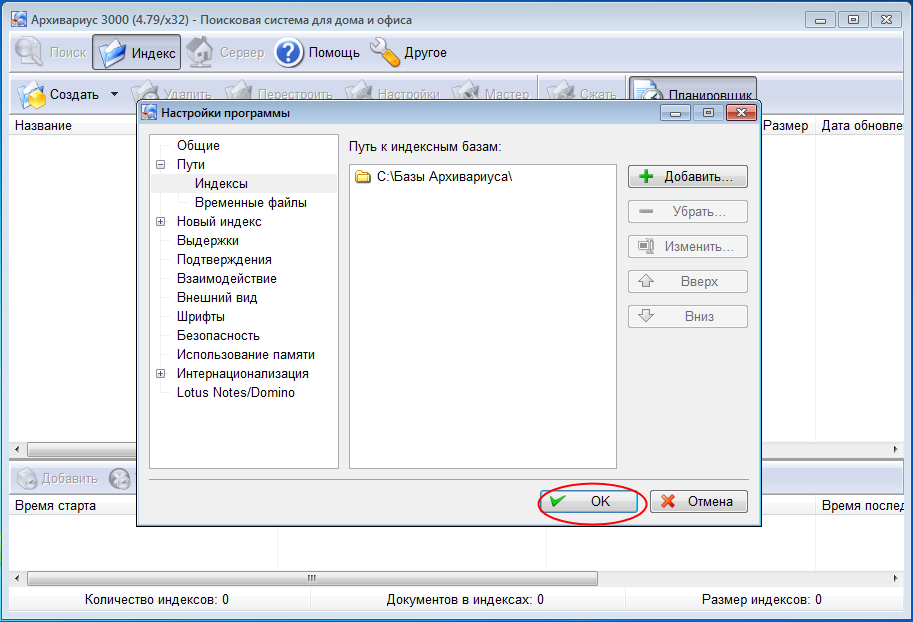This screenshot has height=622, width=913.
Task: Close the Настройки программы dialog
Action: pyautogui.click(x=741, y=112)
